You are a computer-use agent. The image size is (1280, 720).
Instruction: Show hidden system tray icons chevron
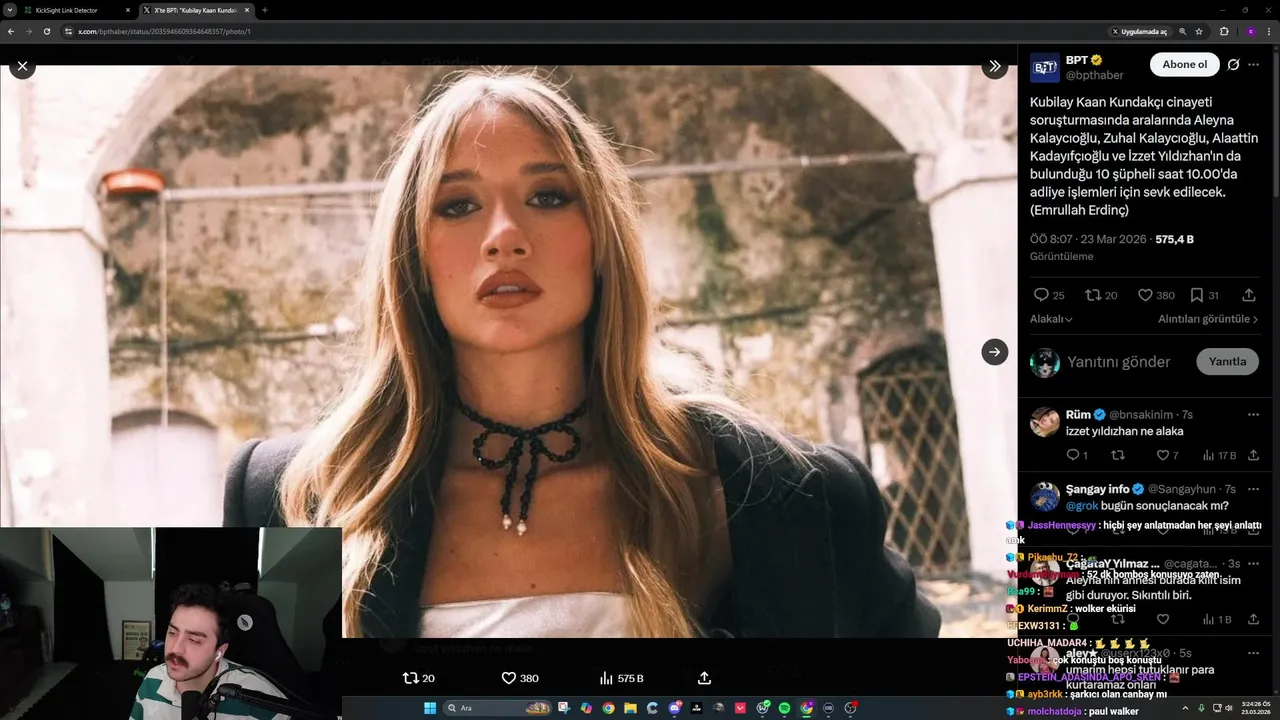coord(1186,708)
